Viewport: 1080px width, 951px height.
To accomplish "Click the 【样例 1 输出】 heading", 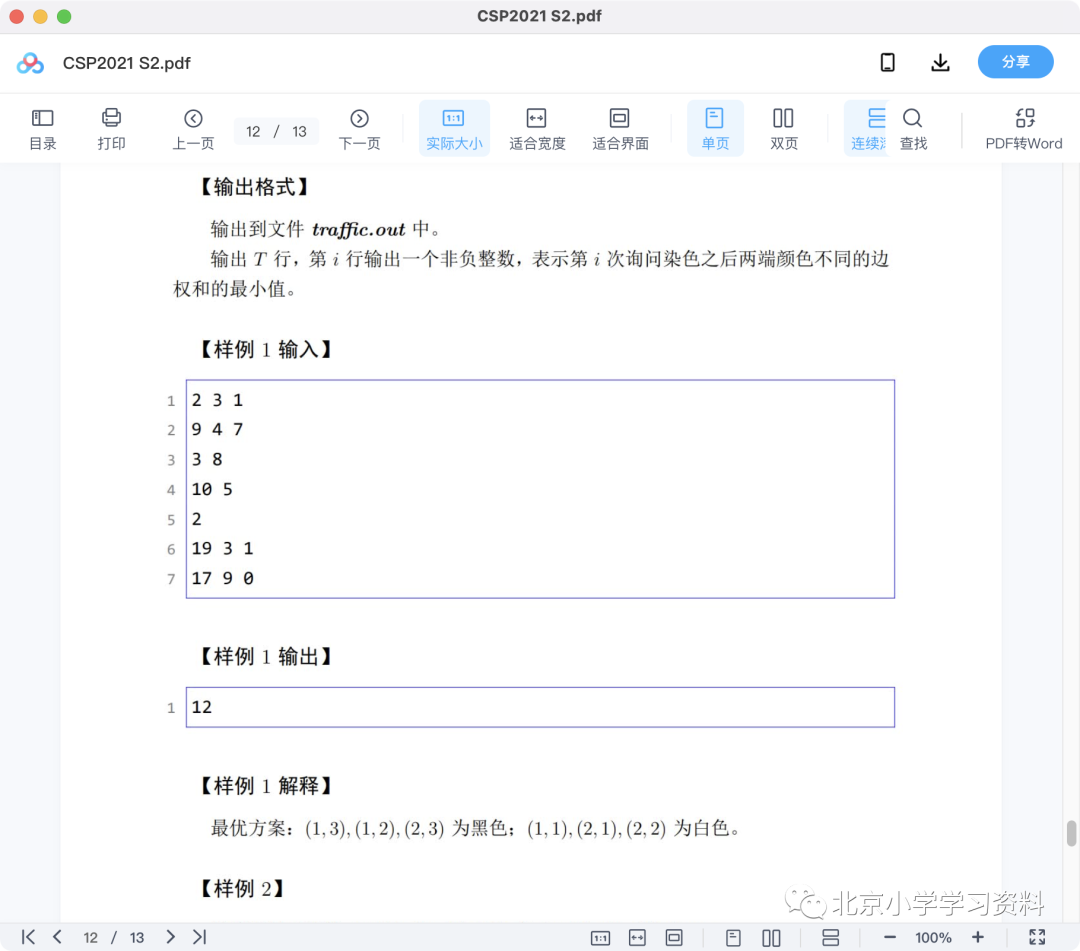I will (265, 656).
